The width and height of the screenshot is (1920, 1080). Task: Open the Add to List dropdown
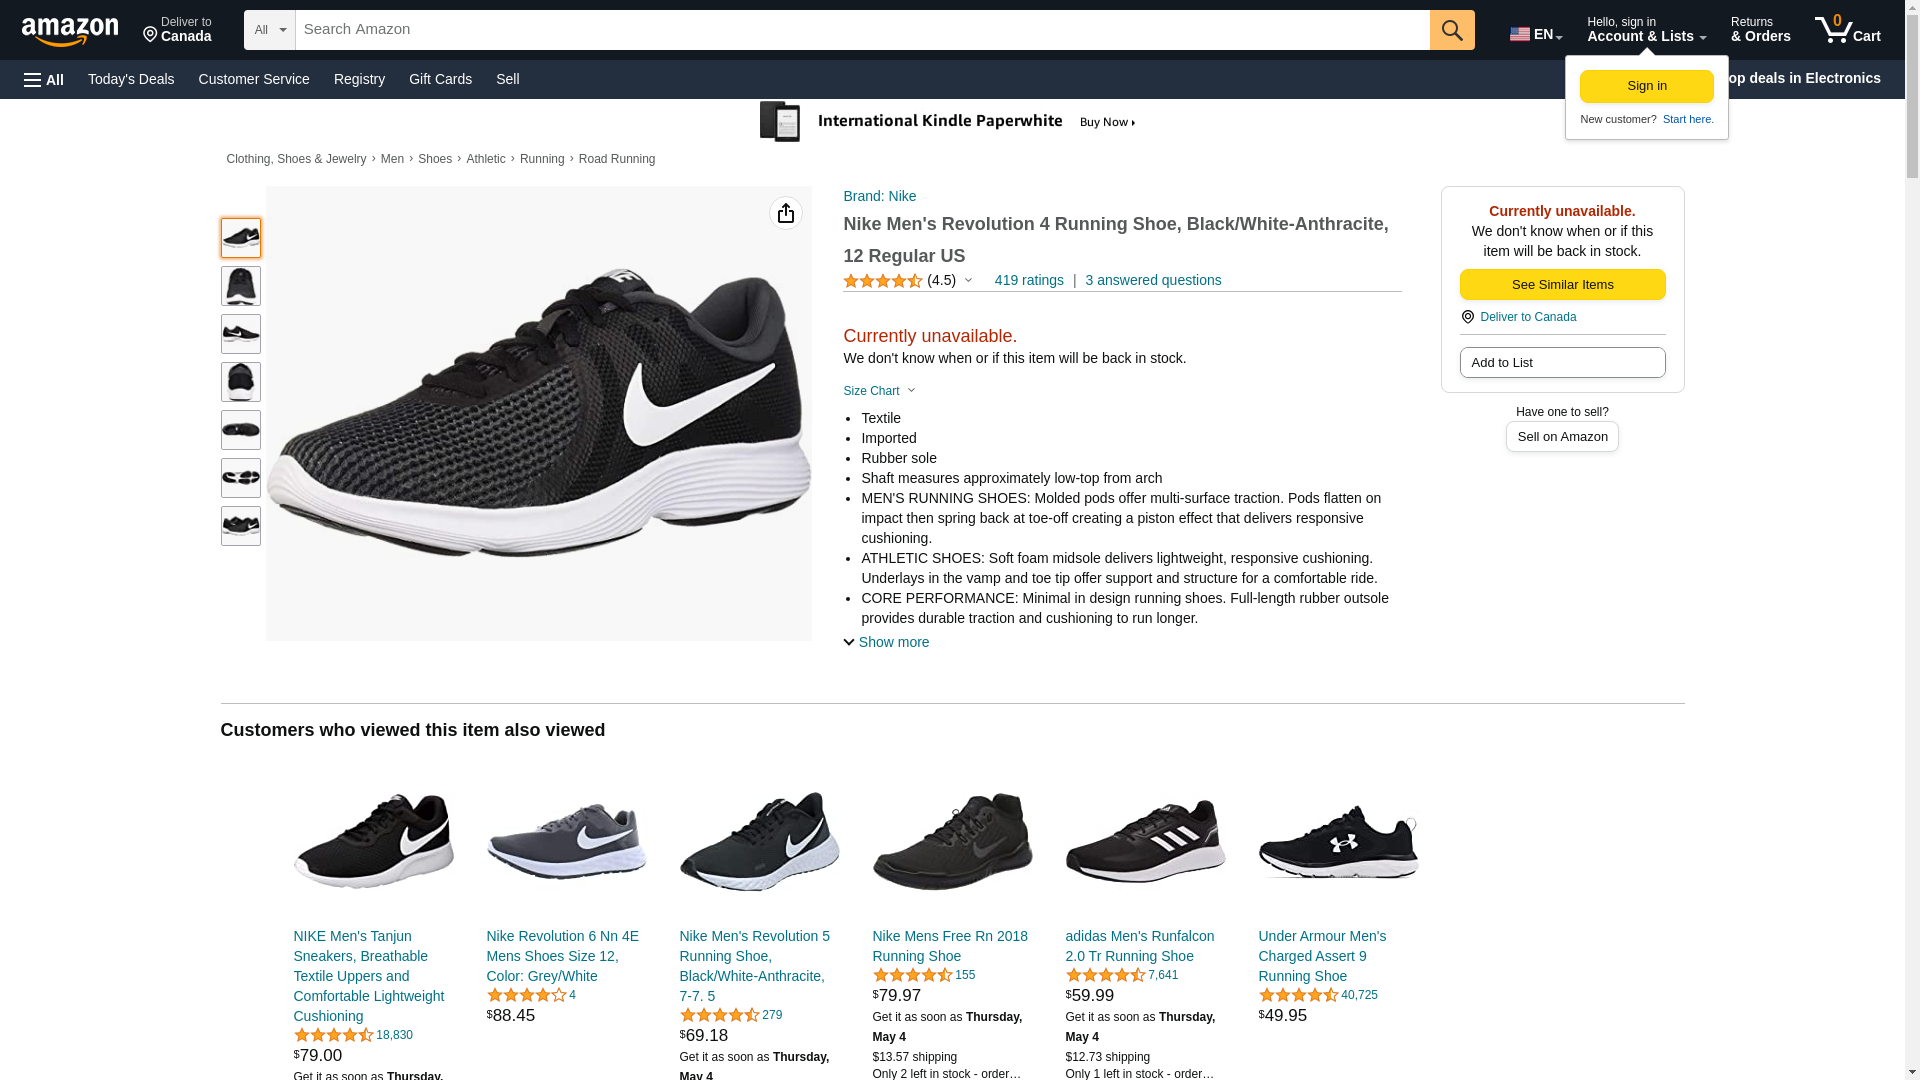pos(1562,362)
